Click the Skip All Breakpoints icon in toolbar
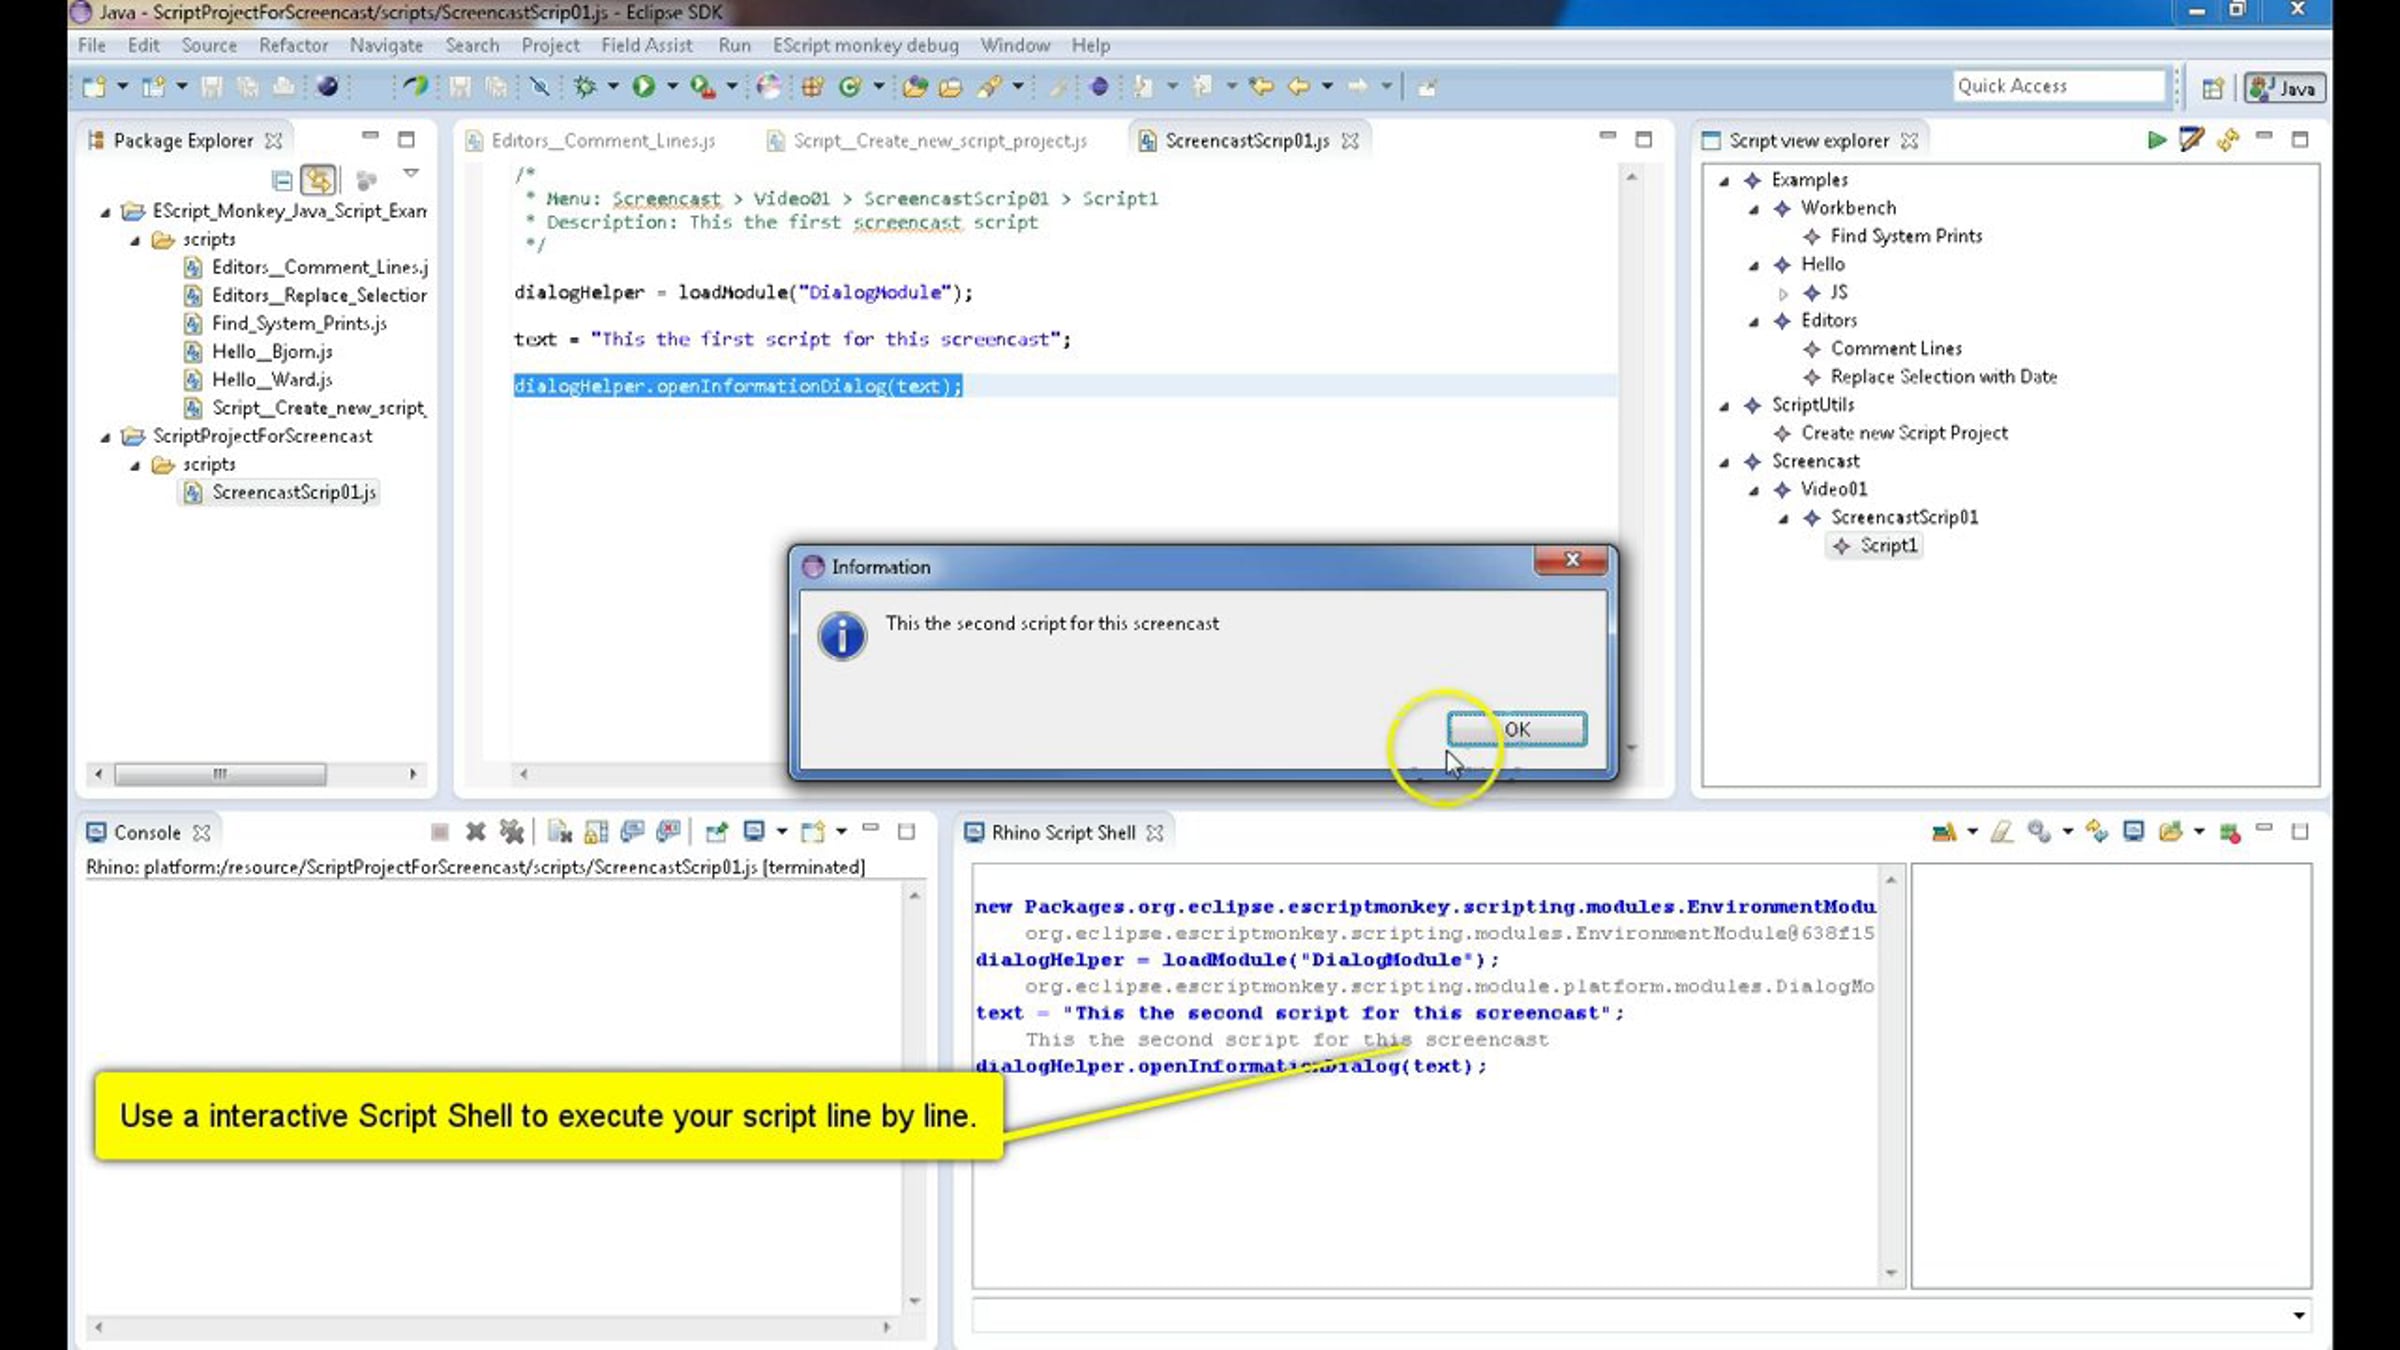This screenshot has width=2400, height=1350. point(540,87)
